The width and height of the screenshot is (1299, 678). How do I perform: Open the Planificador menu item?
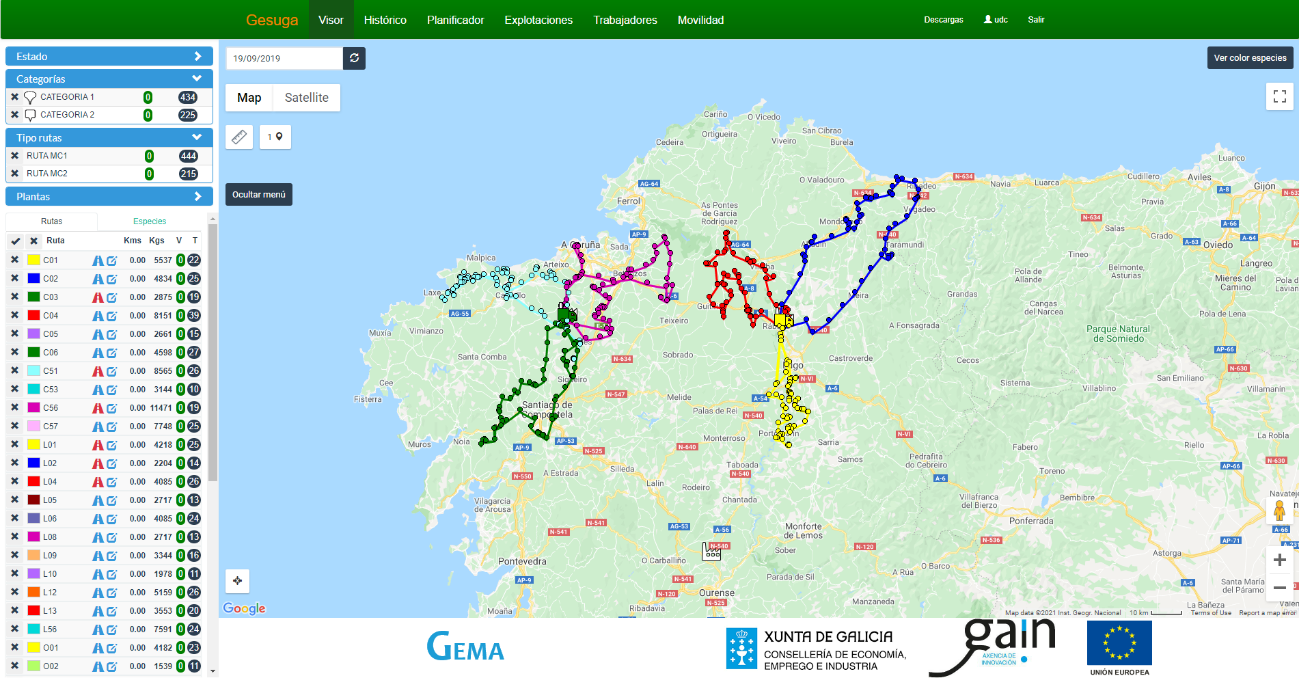click(455, 20)
